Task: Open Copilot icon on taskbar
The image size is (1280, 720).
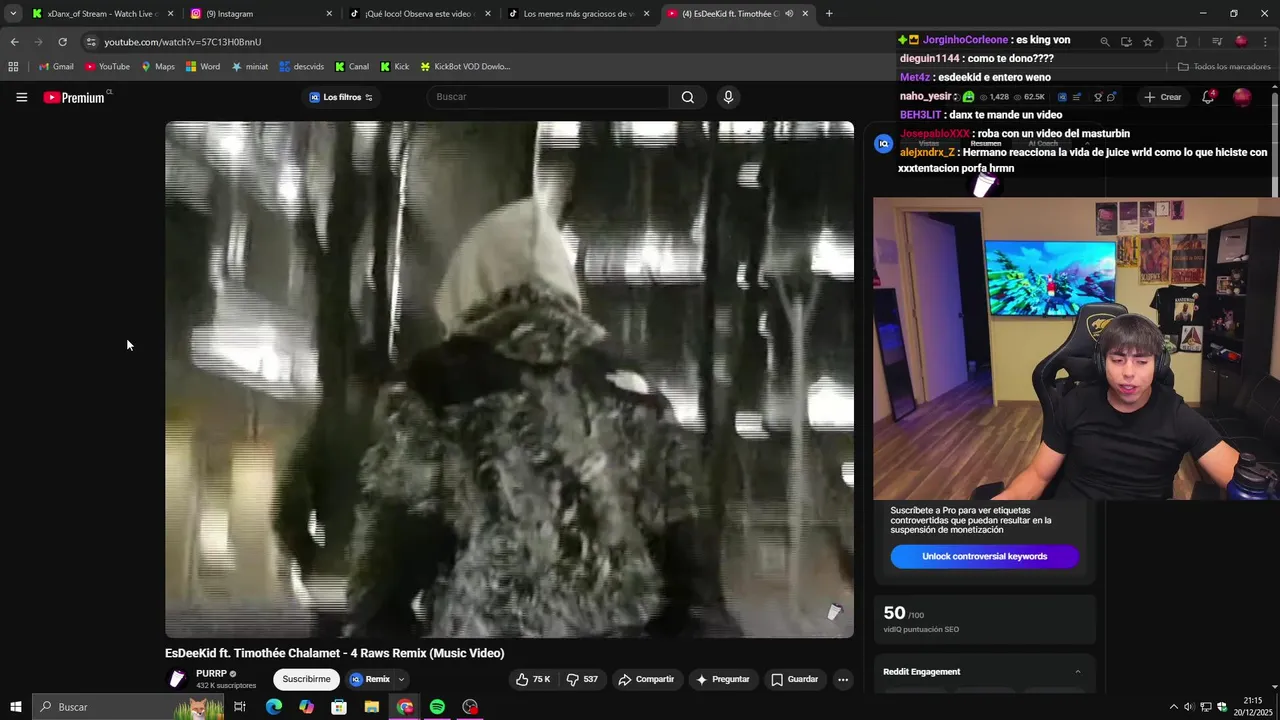Action: 306,707
